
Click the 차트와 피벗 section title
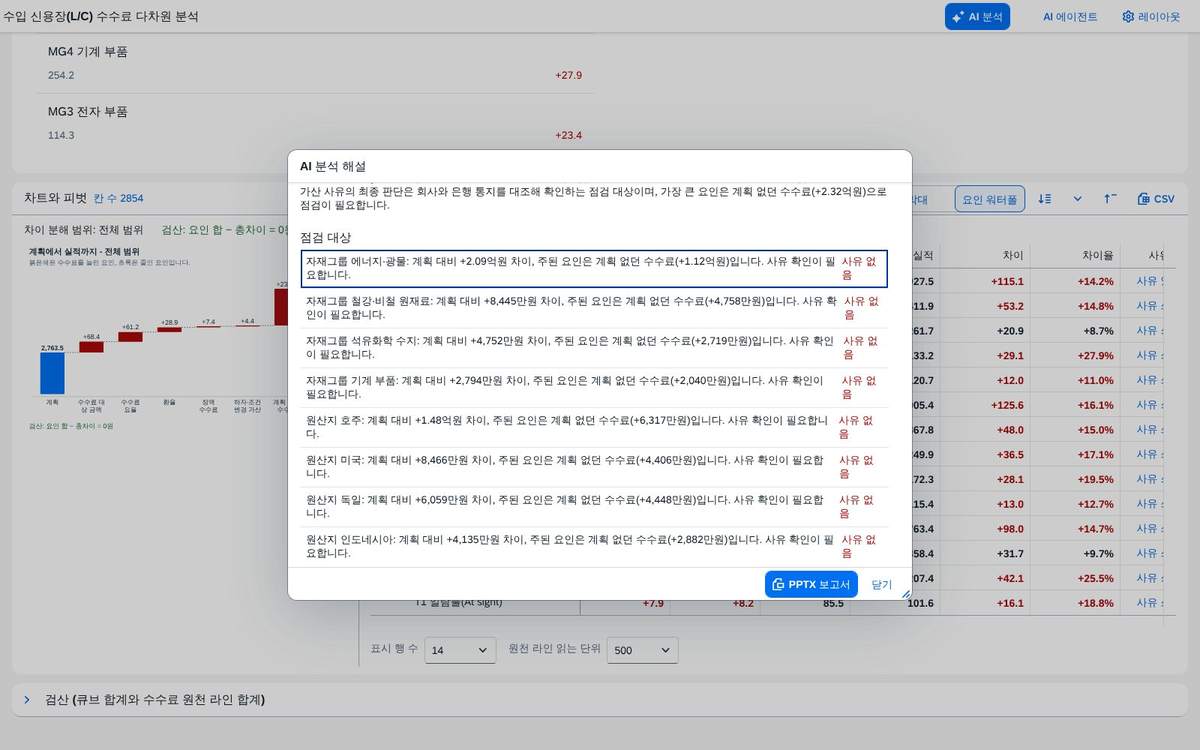tap(55, 198)
